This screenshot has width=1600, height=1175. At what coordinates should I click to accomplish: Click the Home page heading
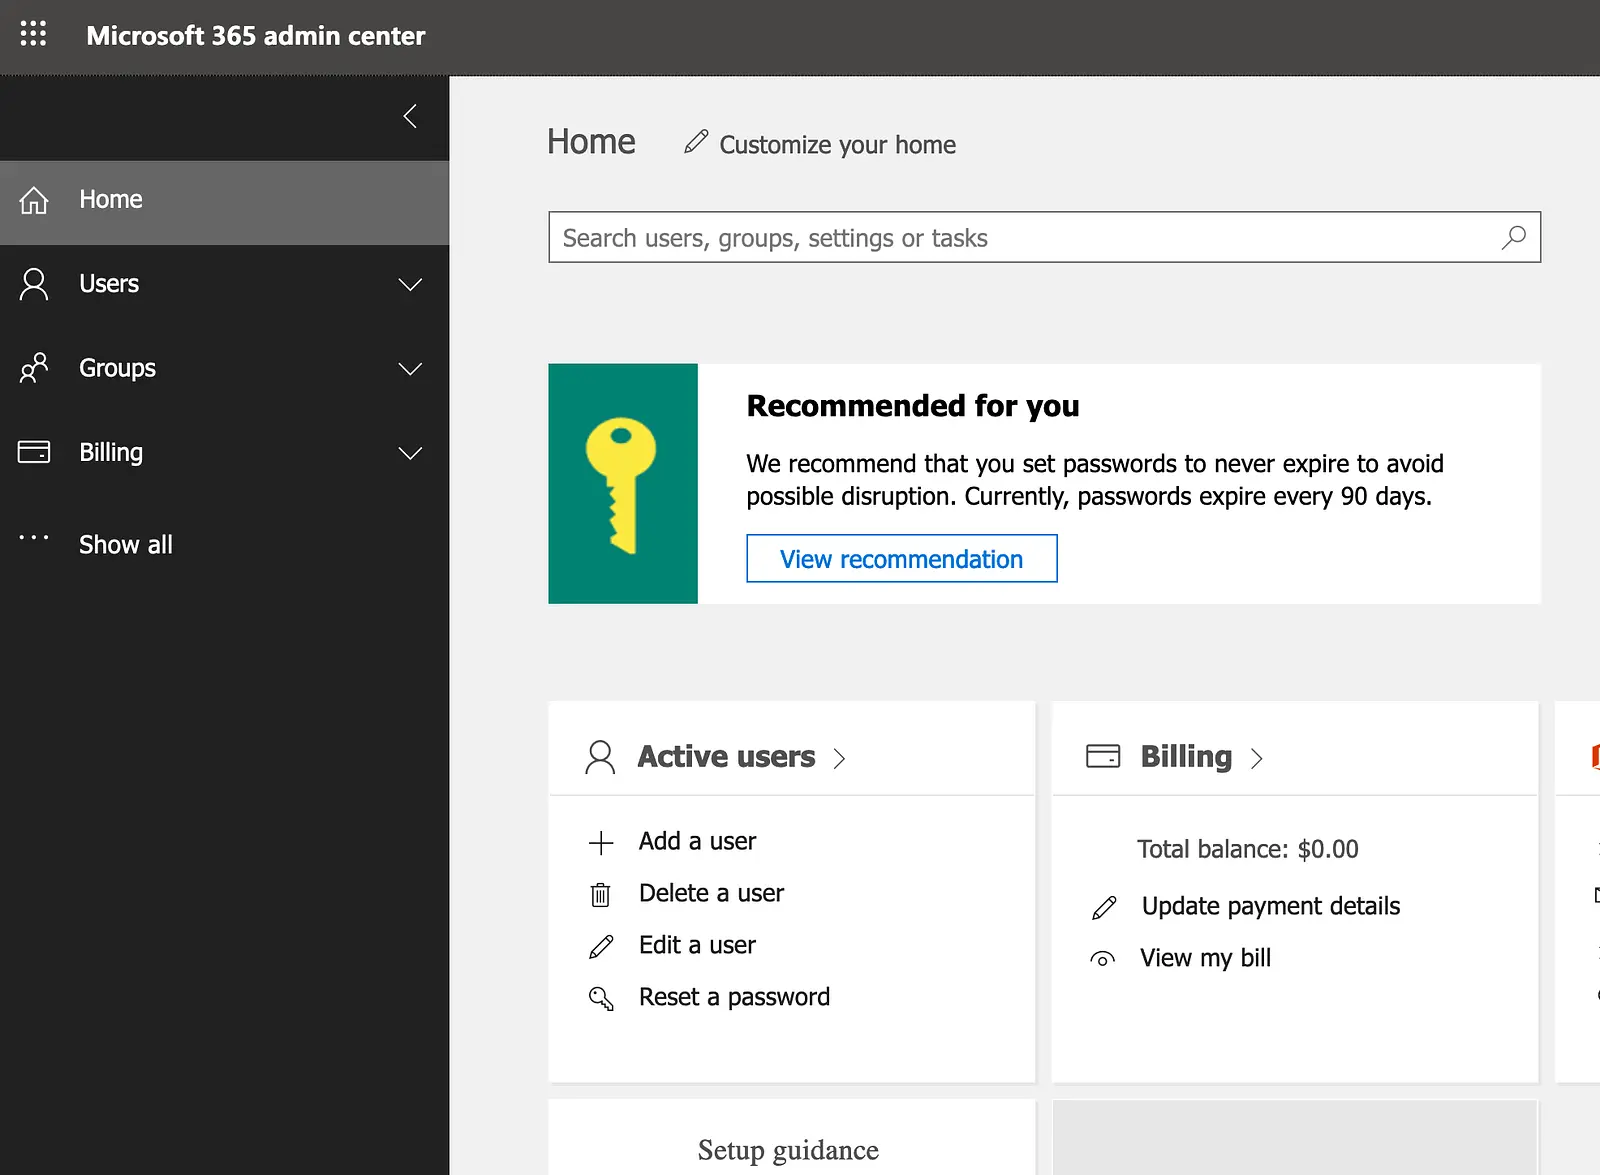coord(591,142)
